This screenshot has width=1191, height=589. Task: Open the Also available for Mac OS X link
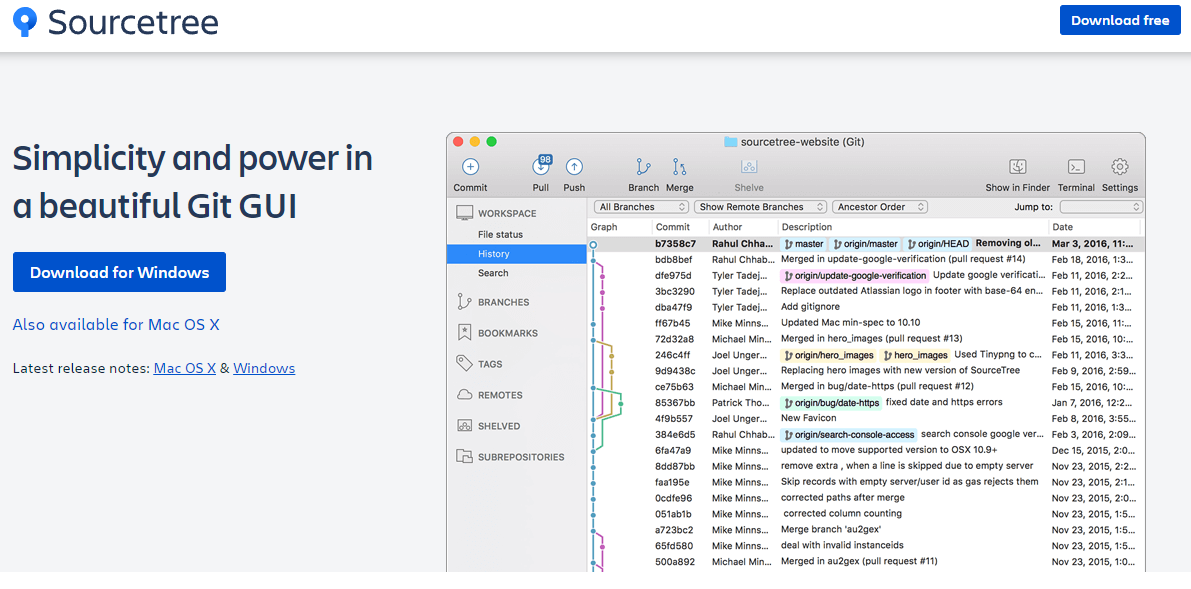pos(116,325)
